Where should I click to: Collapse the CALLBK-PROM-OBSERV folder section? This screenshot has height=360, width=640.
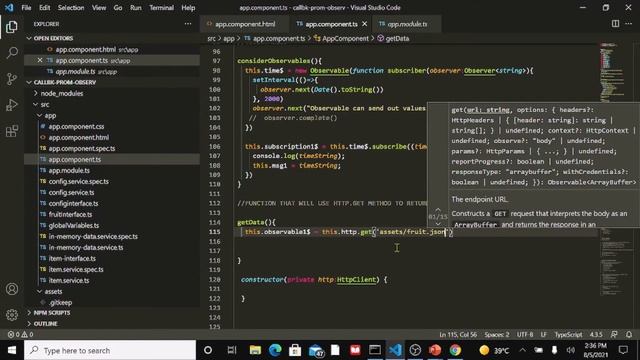[64, 82]
